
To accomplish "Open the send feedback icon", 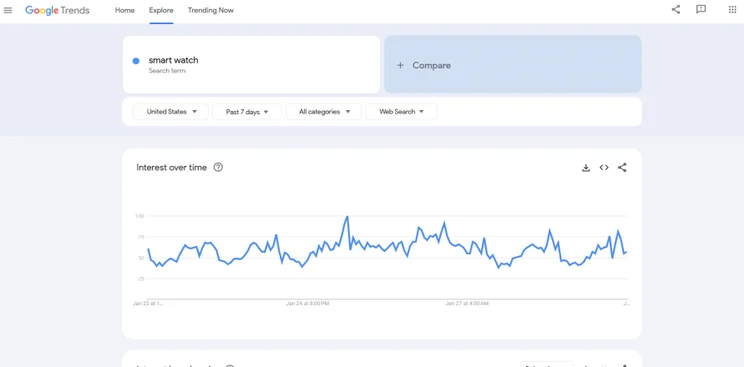I will point(701,9).
